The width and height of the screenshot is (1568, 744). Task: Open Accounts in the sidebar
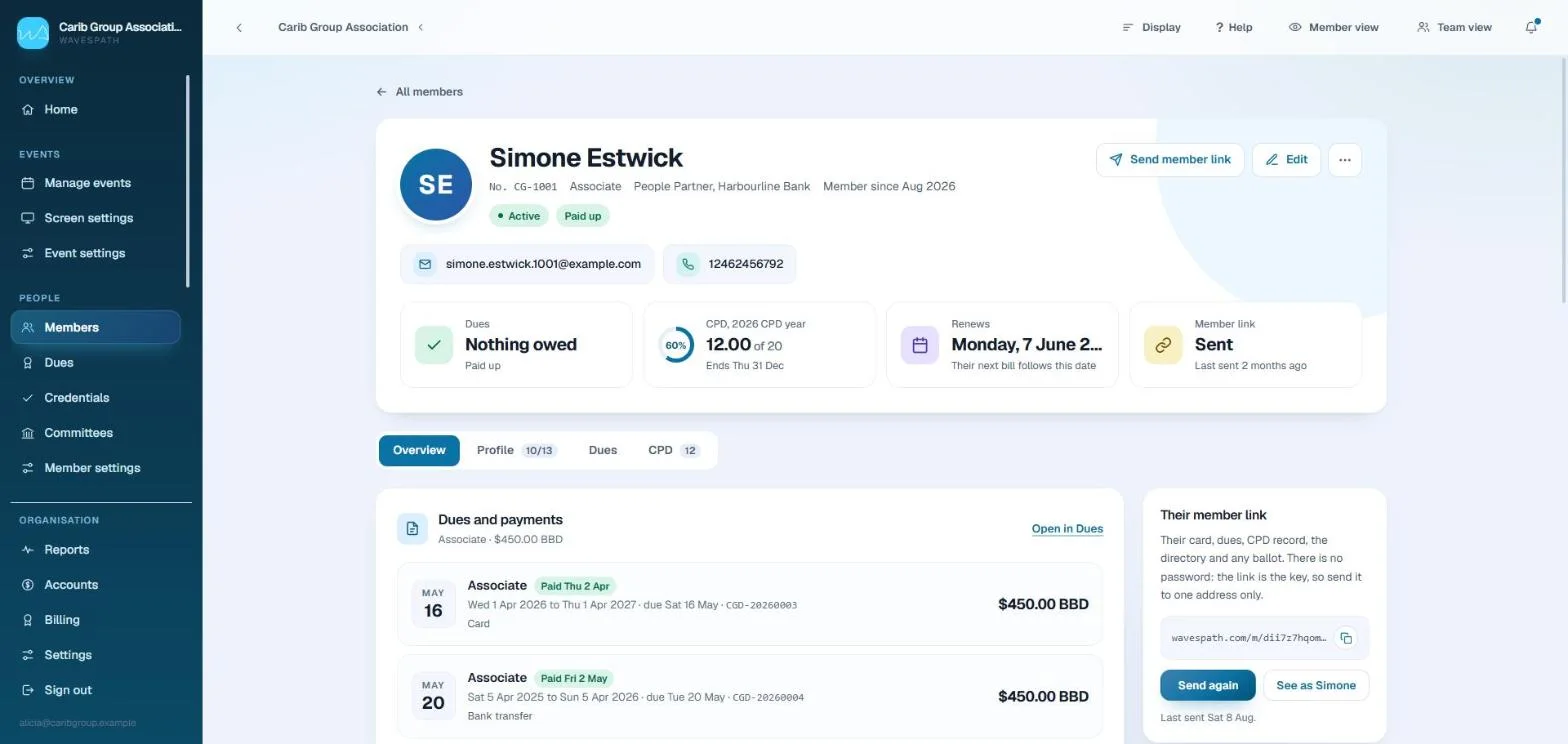pos(95,585)
